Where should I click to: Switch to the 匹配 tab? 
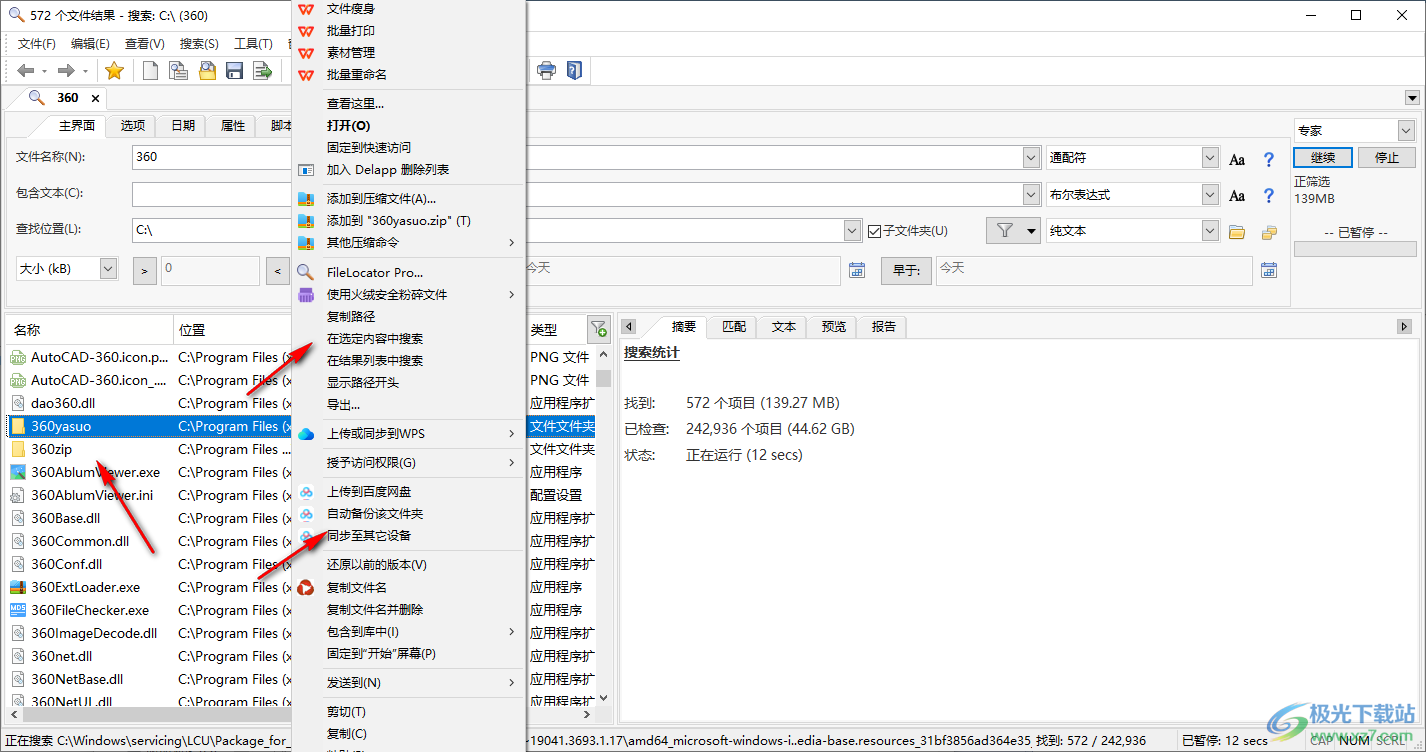[x=734, y=326]
